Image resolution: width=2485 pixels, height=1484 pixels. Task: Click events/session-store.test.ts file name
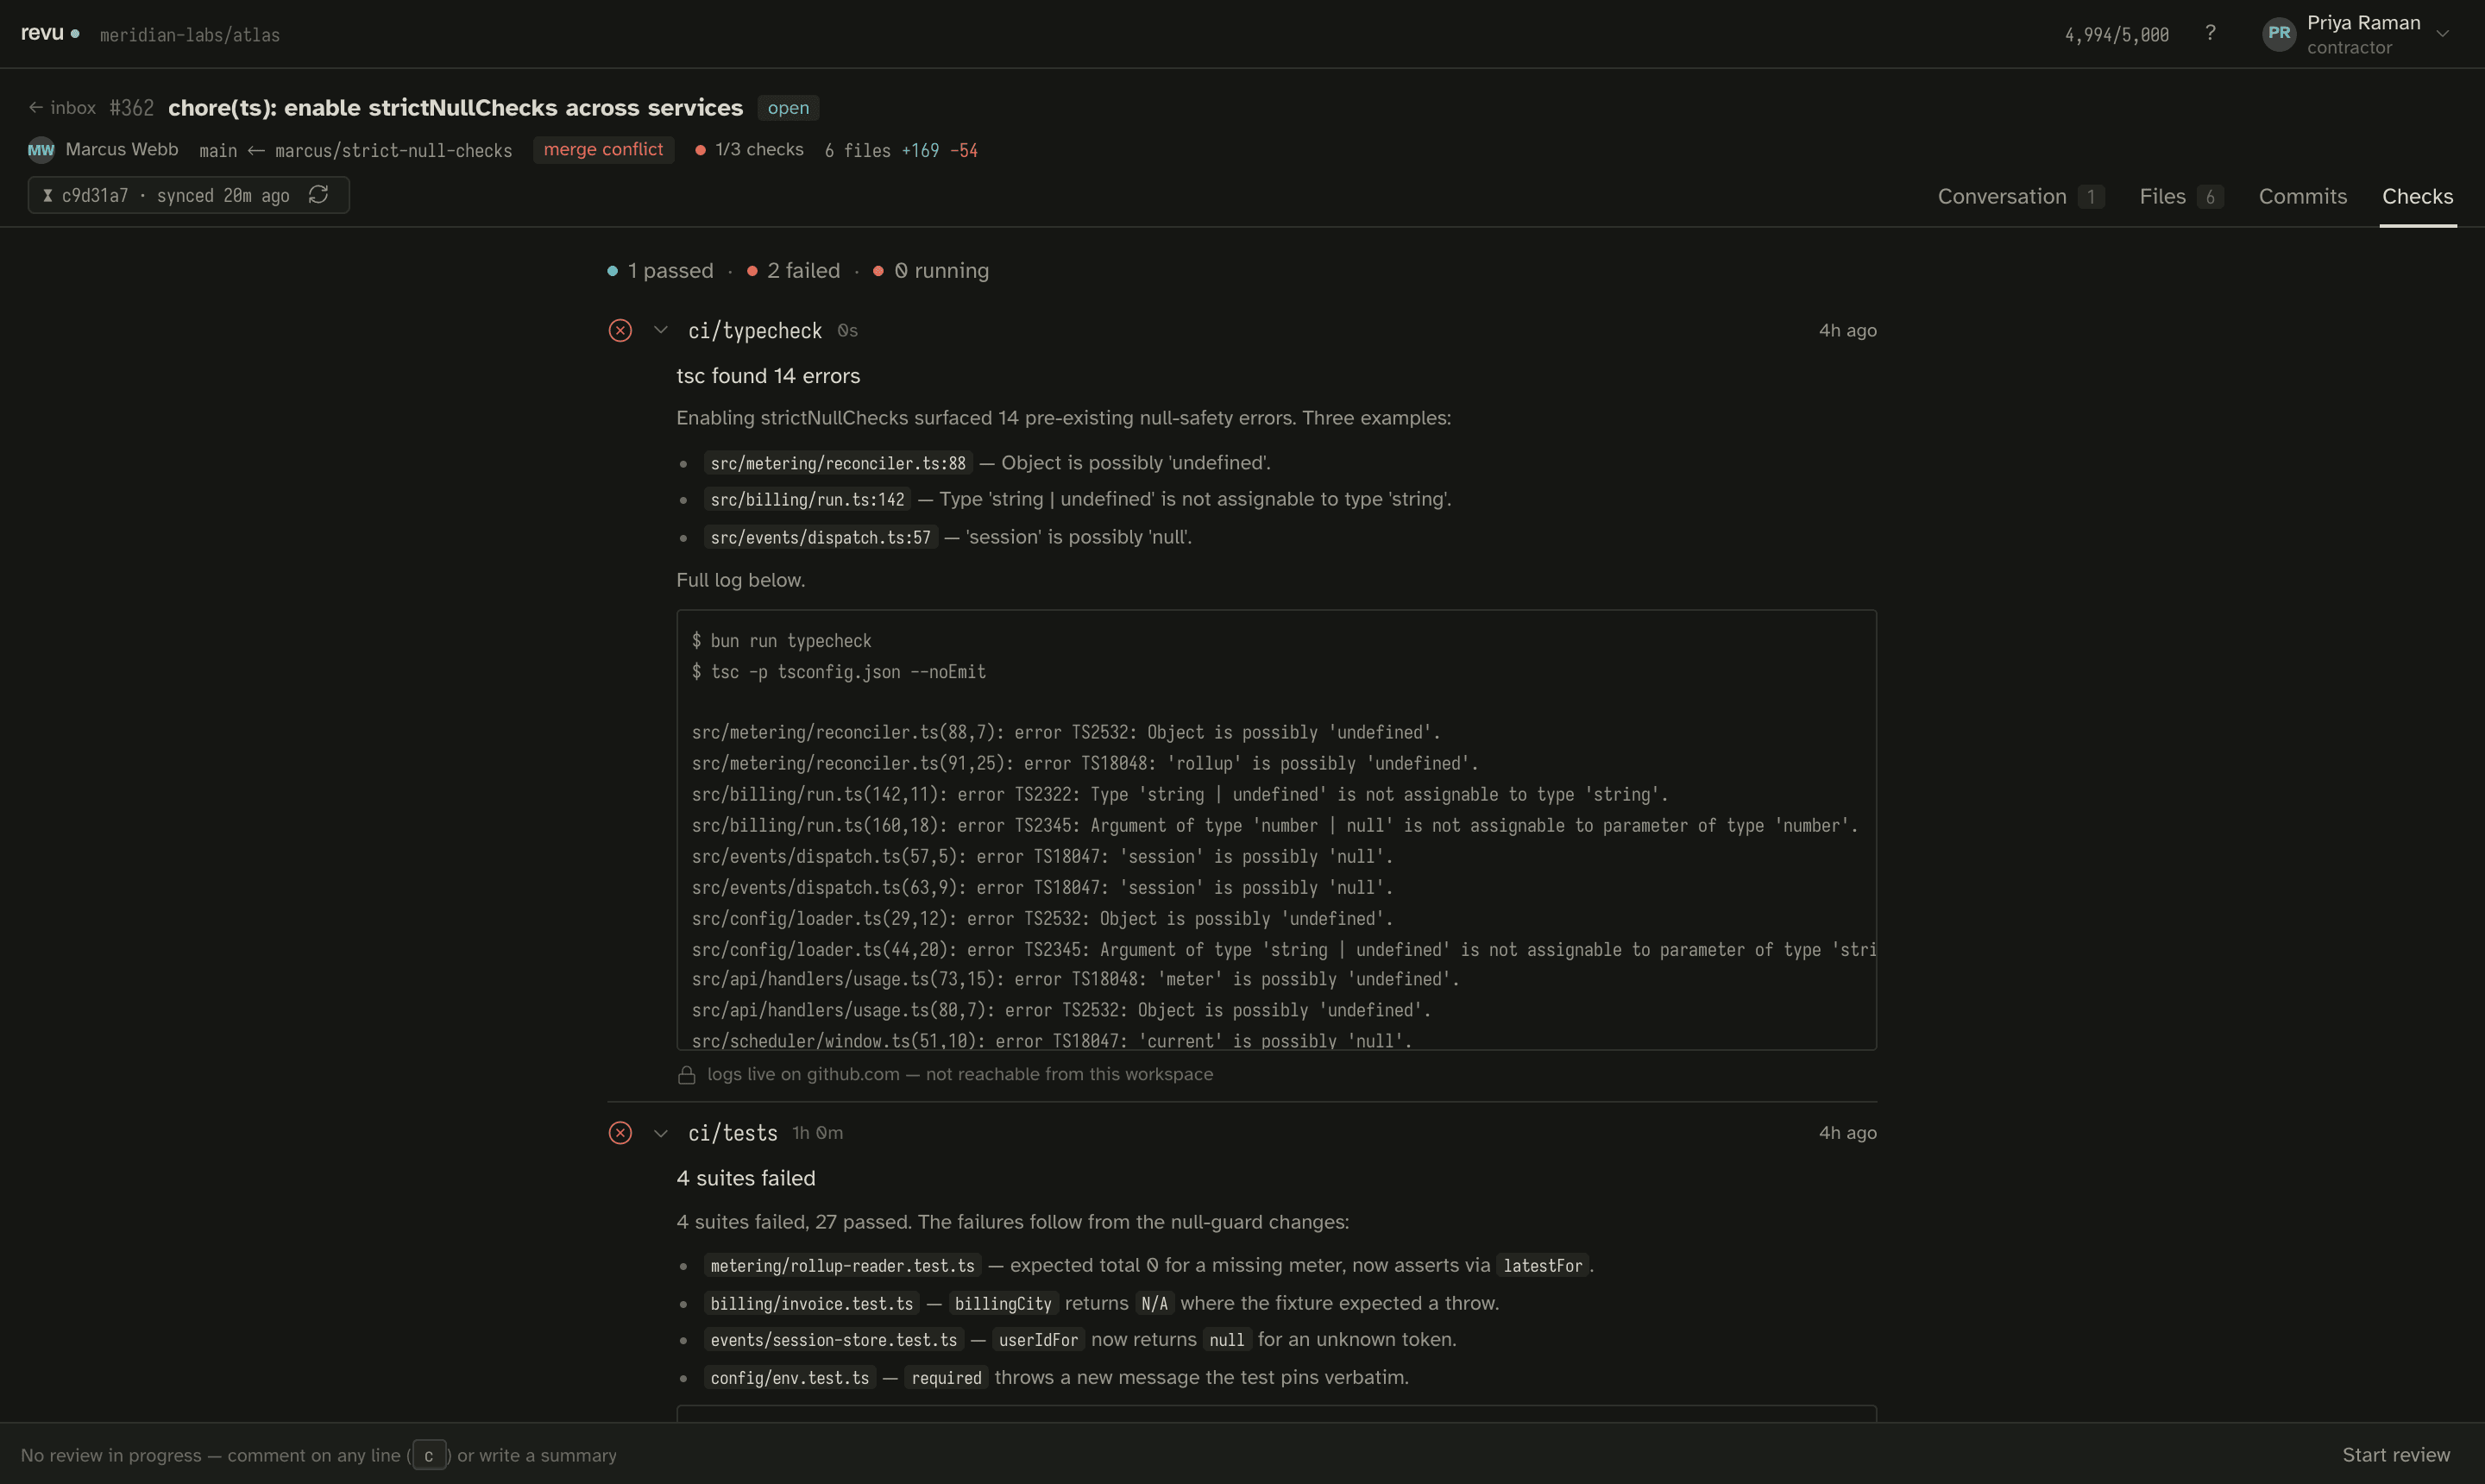pos(833,1339)
